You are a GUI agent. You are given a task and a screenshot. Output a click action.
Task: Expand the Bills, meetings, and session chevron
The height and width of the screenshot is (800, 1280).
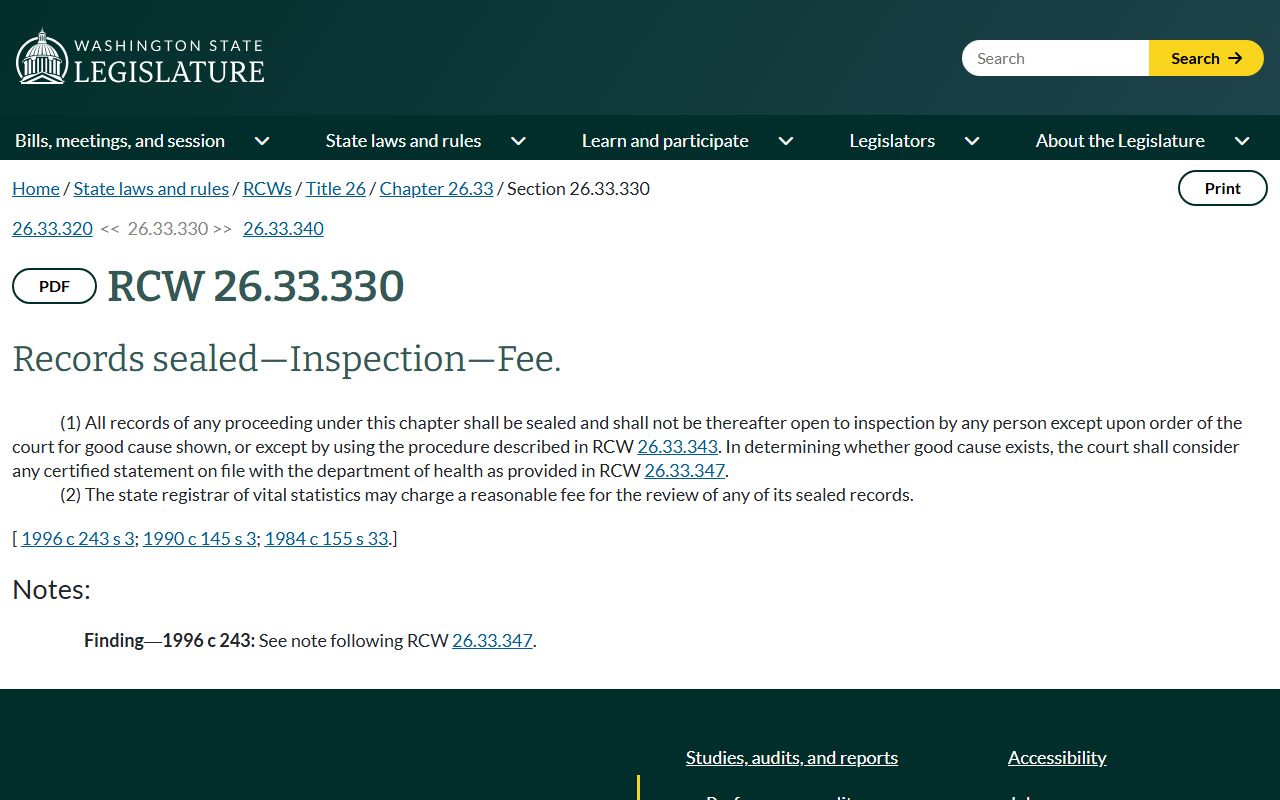tap(262, 141)
